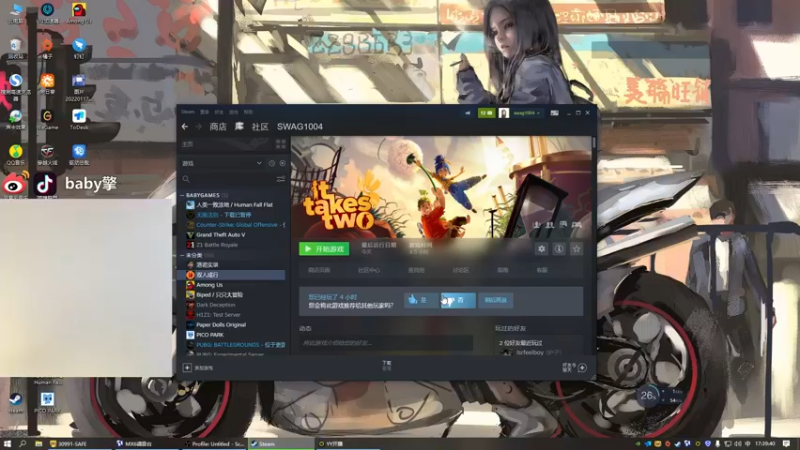Recommend the game with thumbs-up 是
The image size is (800, 450).
click(x=421, y=300)
